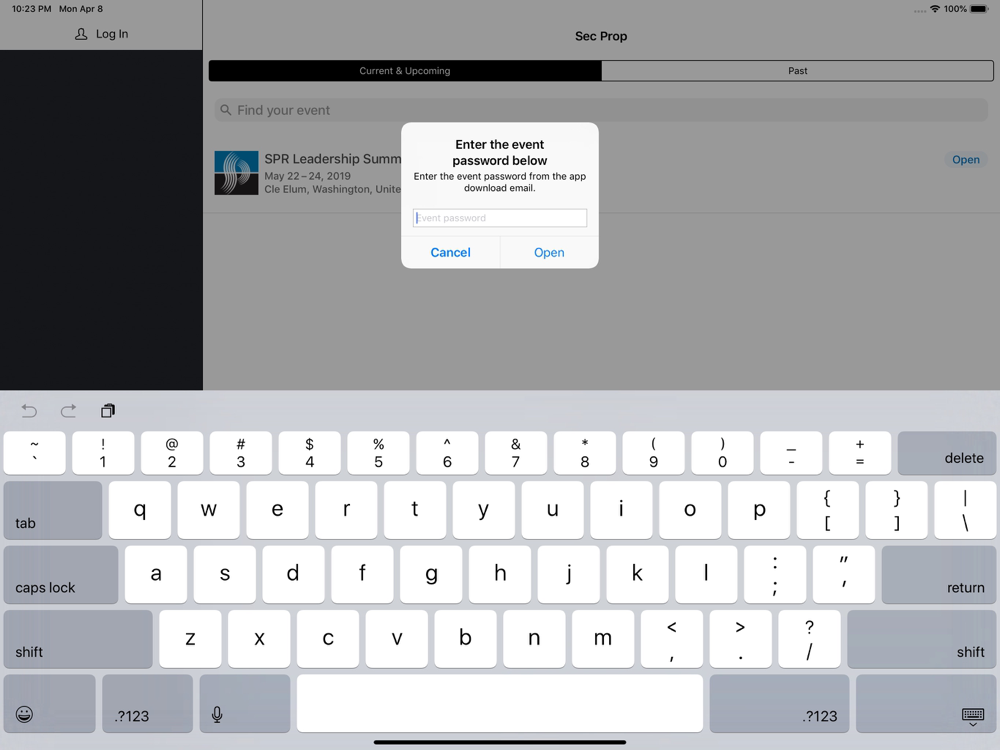Tap the k key
The height and width of the screenshot is (750, 1000).
point(637,575)
